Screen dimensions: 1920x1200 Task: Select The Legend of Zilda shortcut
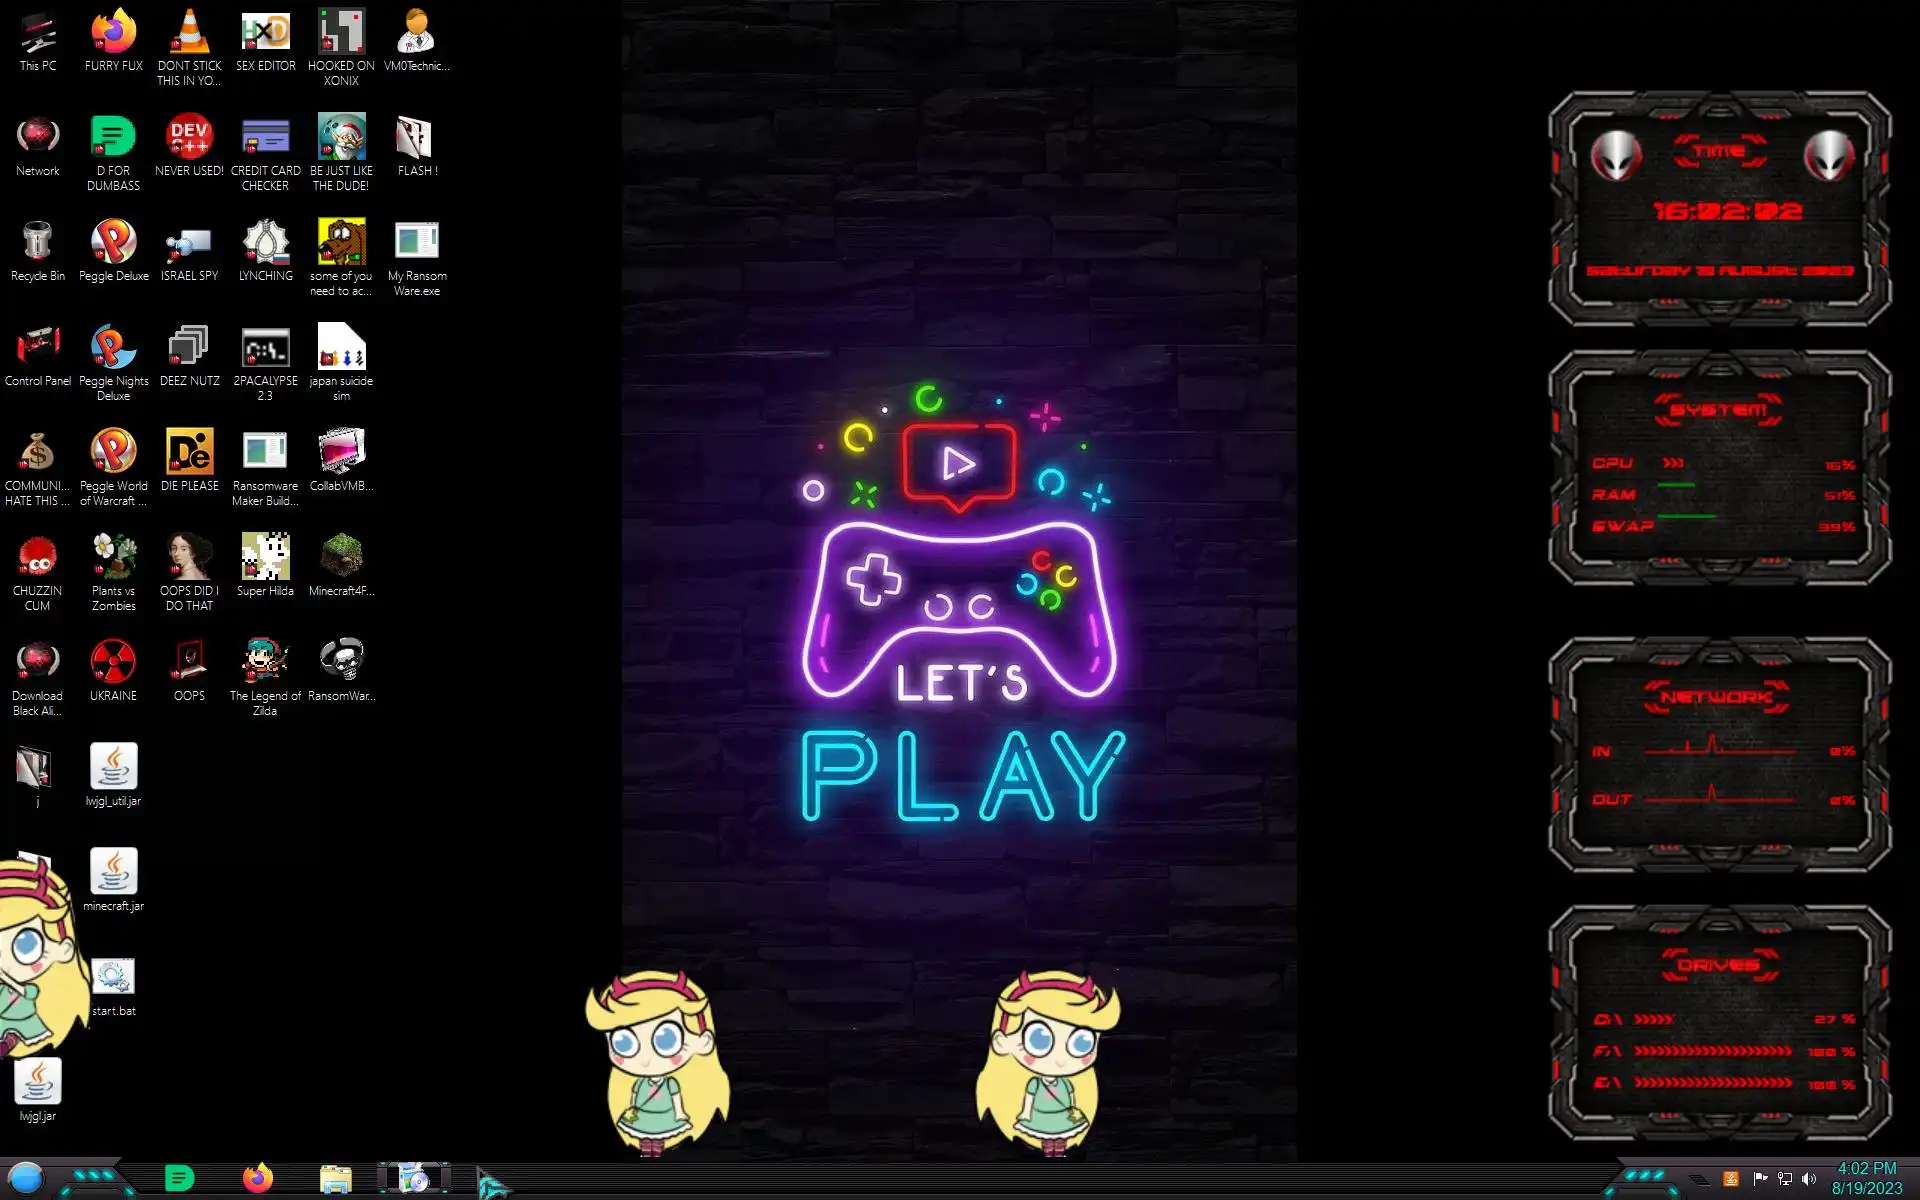click(265, 662)
